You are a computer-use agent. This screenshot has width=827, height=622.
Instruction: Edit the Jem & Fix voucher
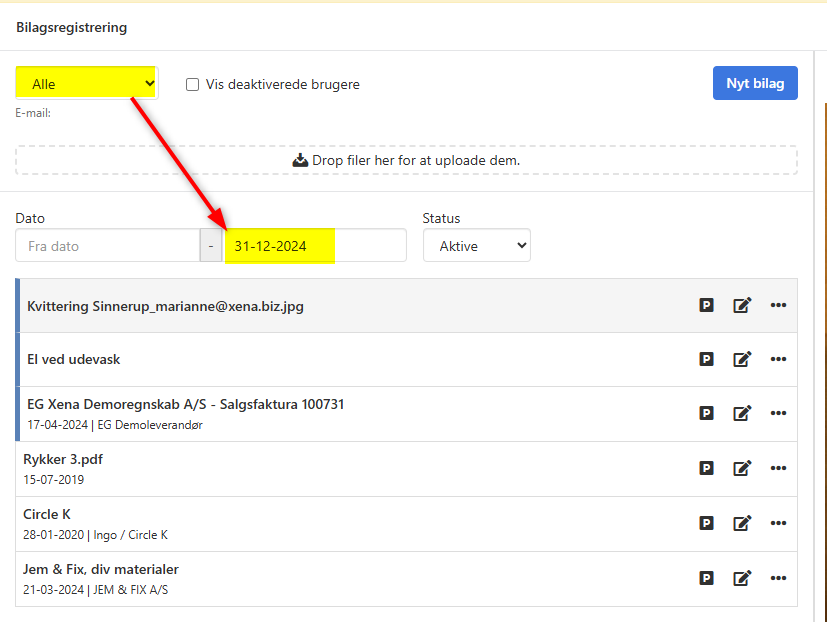pyautogui.click(x=742, y=578)
